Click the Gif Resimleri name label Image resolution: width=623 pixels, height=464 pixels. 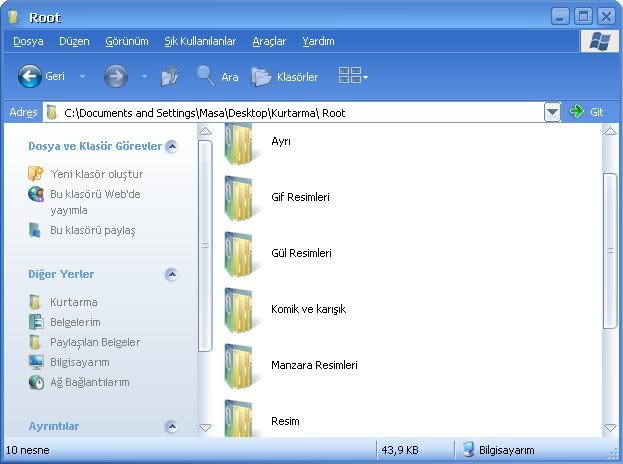[300, 197]
